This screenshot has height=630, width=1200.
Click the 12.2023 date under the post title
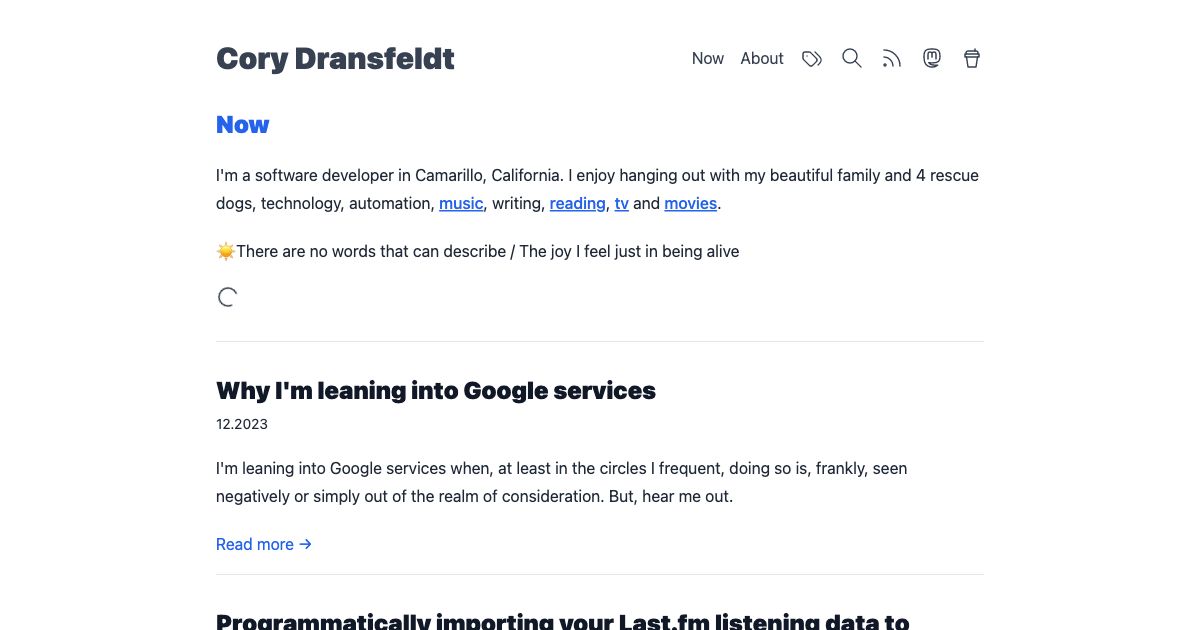pos(241,424)
